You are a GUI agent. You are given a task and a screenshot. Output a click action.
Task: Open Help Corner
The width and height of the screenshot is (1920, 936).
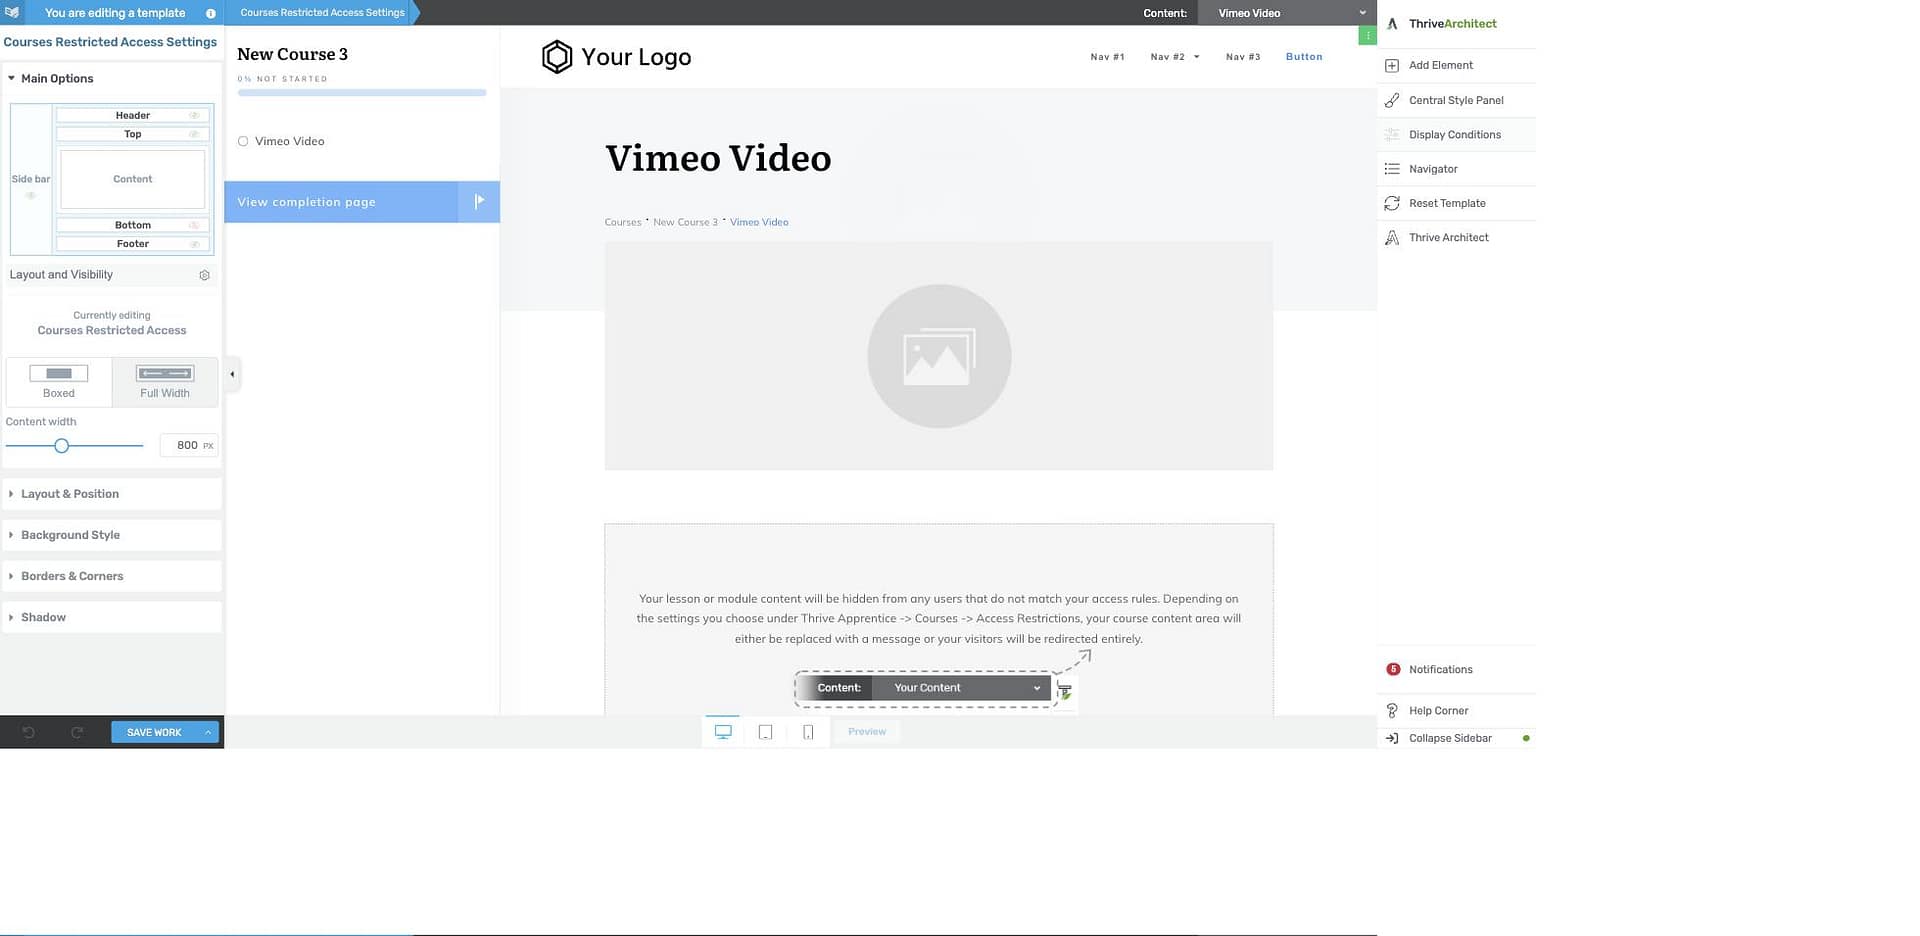click(1456, 710)
